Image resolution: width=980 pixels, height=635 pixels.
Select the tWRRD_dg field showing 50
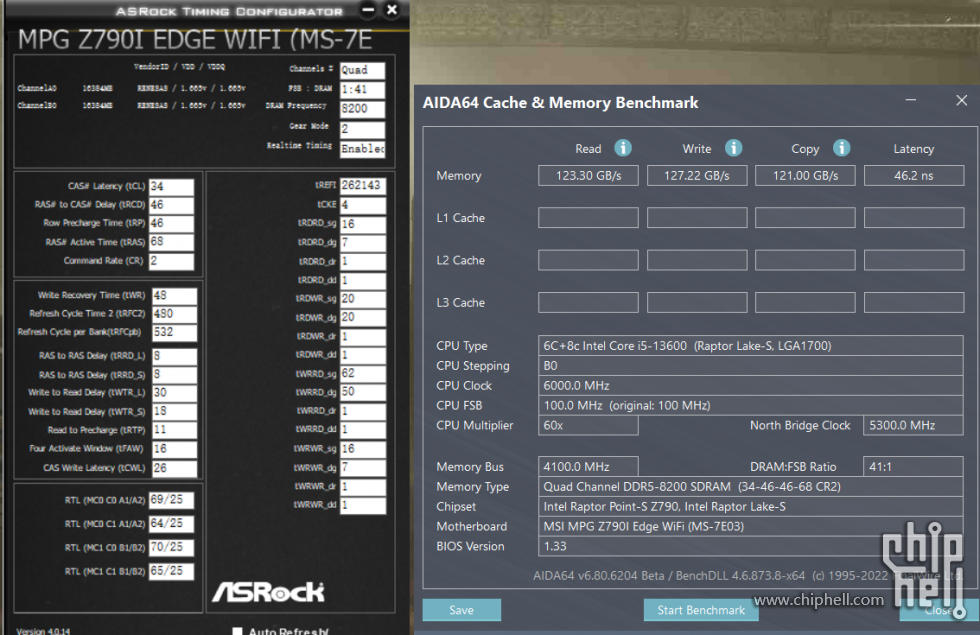pyautogui.click(x=362, y=392)
